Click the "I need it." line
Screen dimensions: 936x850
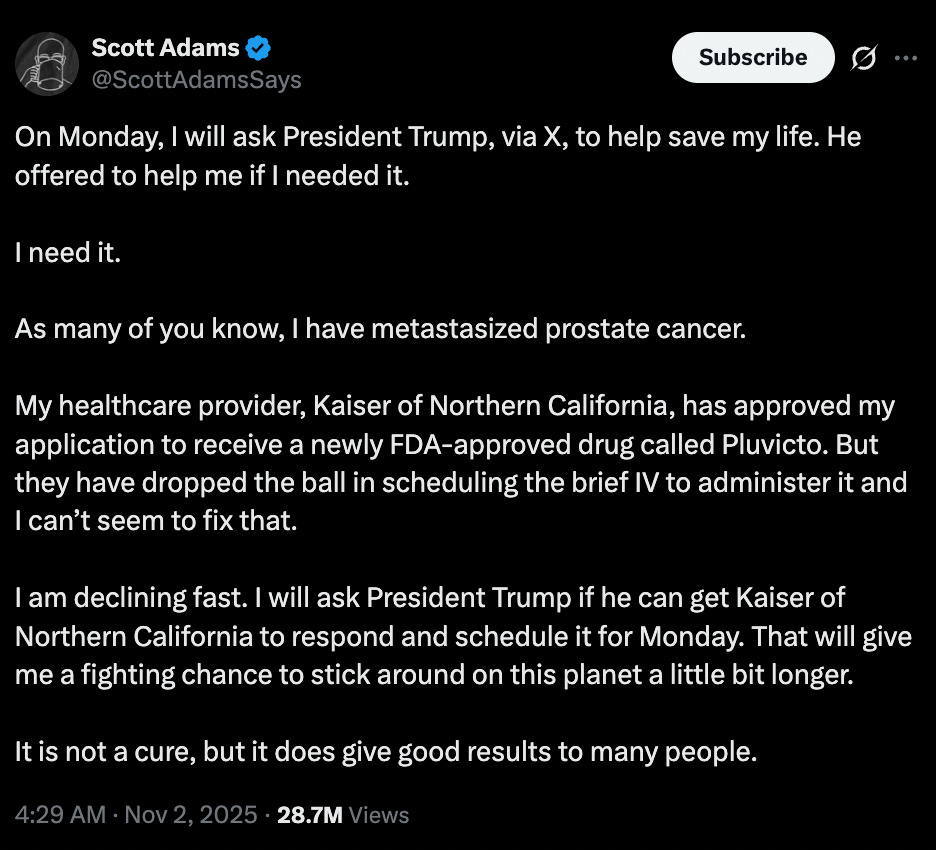click(68, 252)
